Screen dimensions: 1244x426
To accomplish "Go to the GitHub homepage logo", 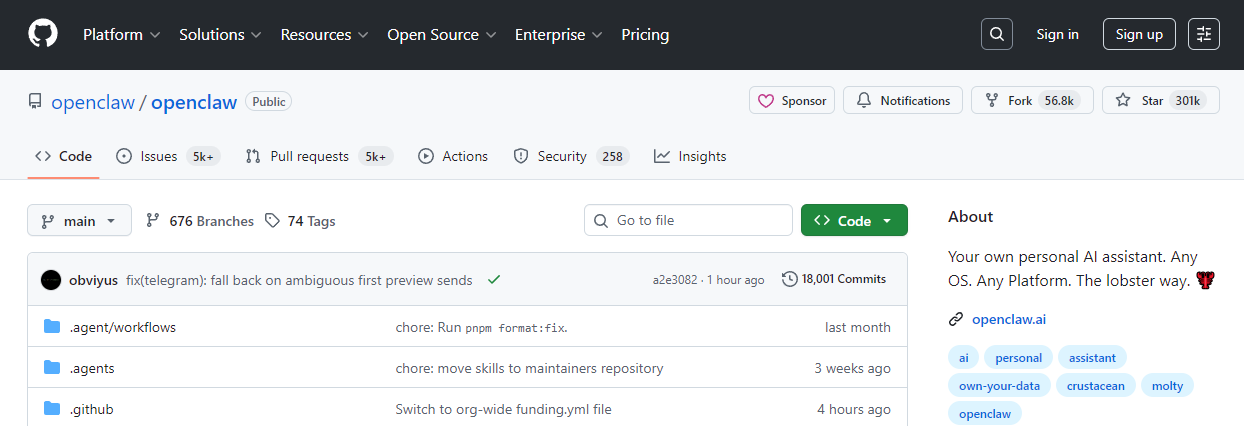I will [43, 34].
